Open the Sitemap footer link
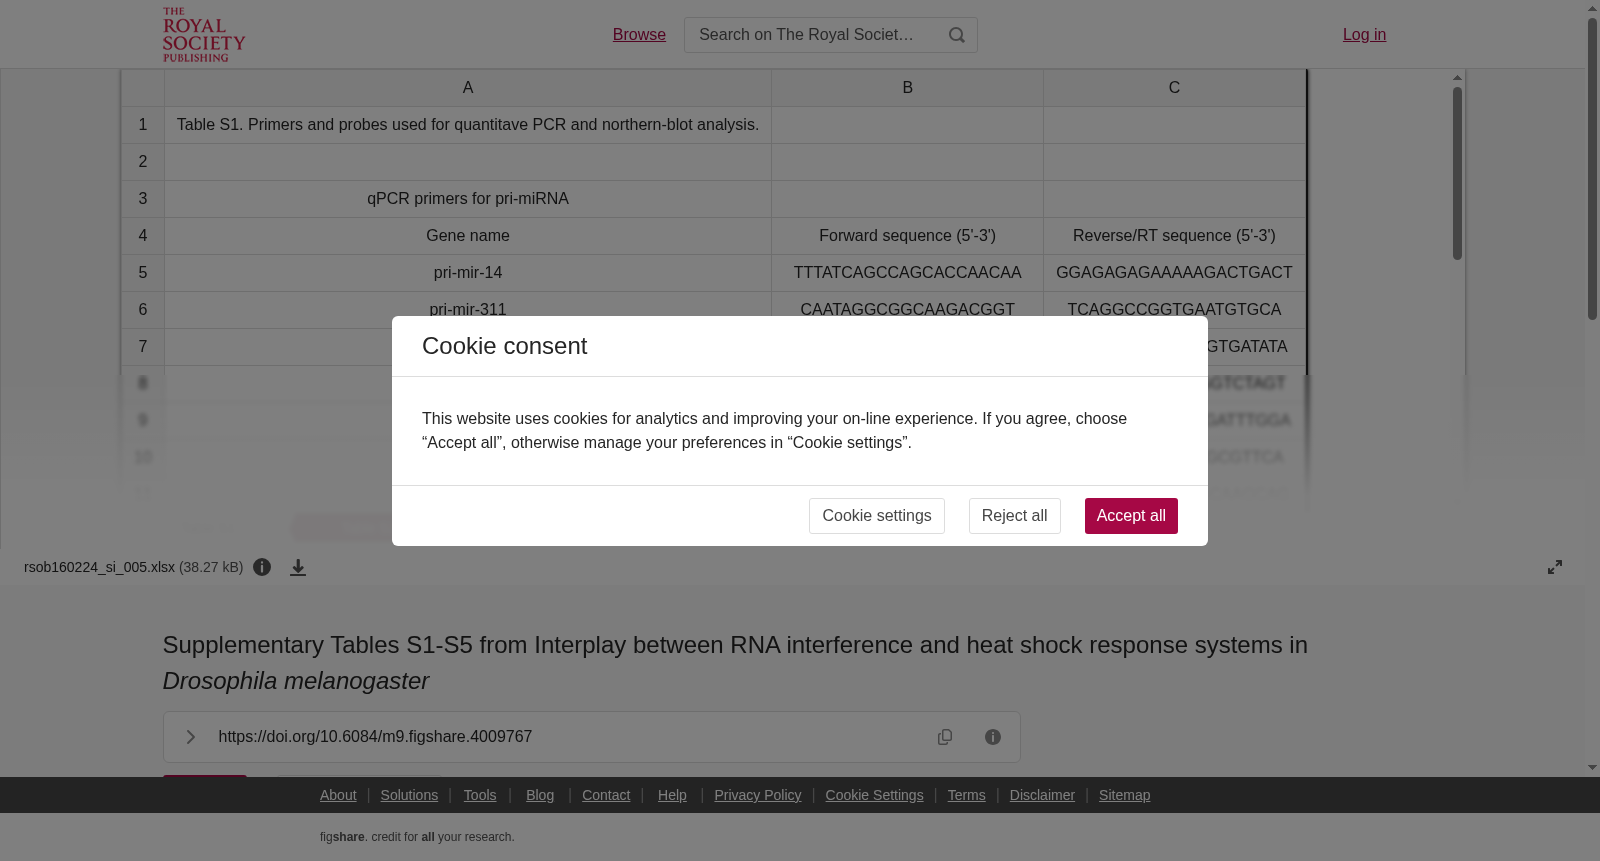The image size is (1600, 861). [1125, 795]
